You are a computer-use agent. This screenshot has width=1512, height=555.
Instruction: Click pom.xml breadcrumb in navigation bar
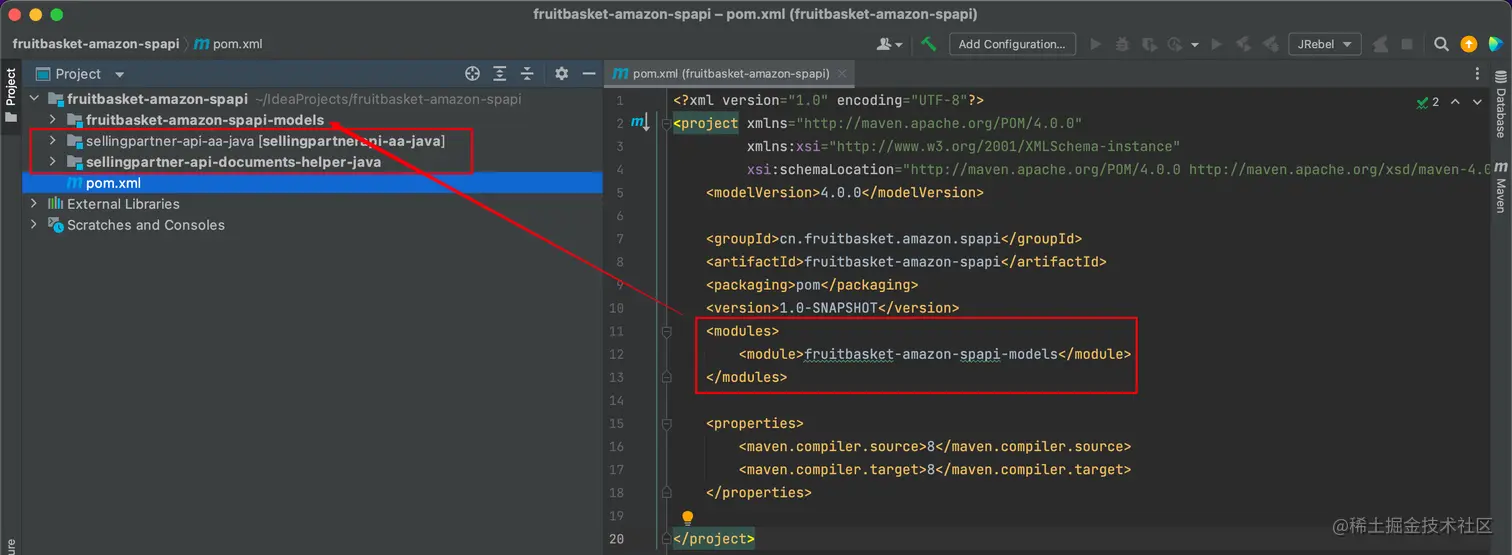click(227, 44)
